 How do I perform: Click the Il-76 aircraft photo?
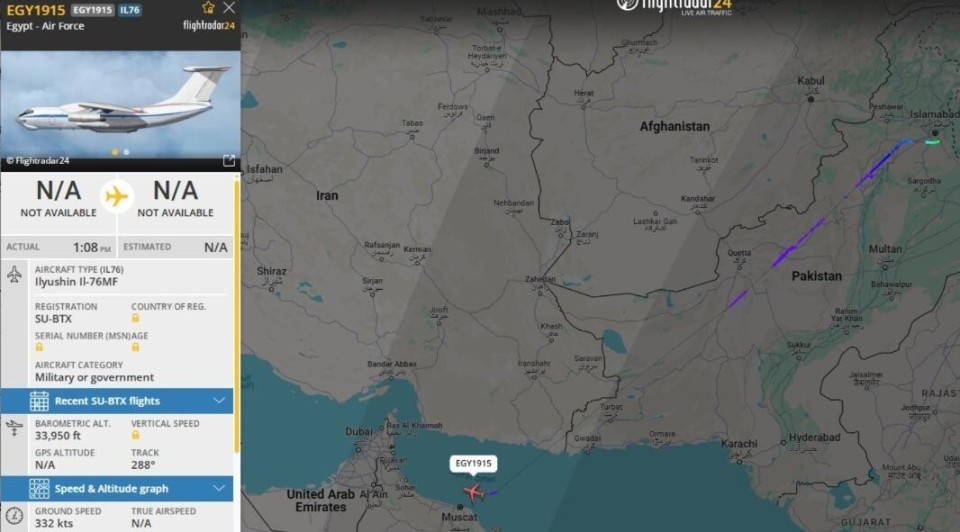121,104
